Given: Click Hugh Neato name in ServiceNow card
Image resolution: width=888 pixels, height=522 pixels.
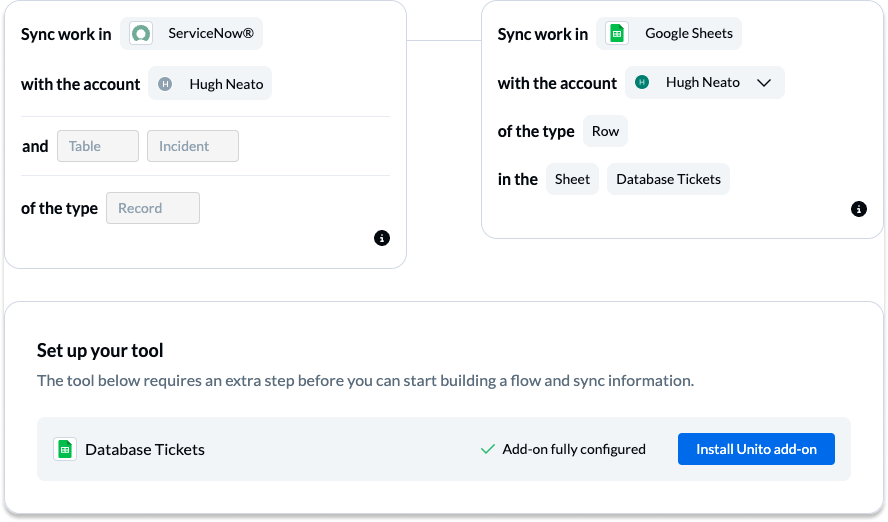Looking at the screenshot, I should [x=227, y=84].
